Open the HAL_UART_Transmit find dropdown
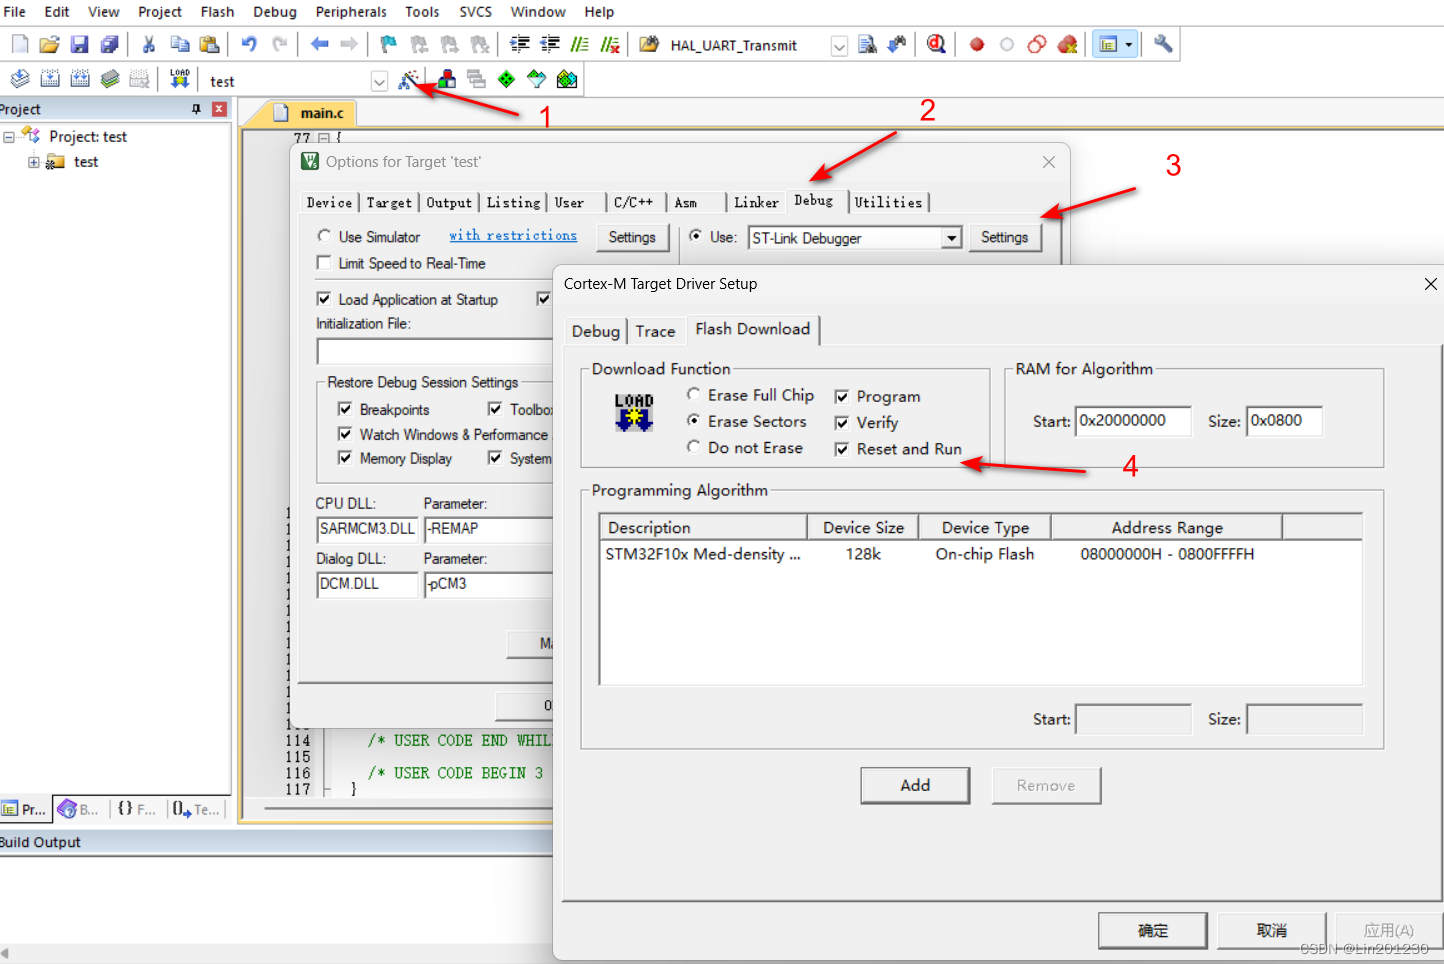The image size is (1444, 964). [x=839, y=46]
